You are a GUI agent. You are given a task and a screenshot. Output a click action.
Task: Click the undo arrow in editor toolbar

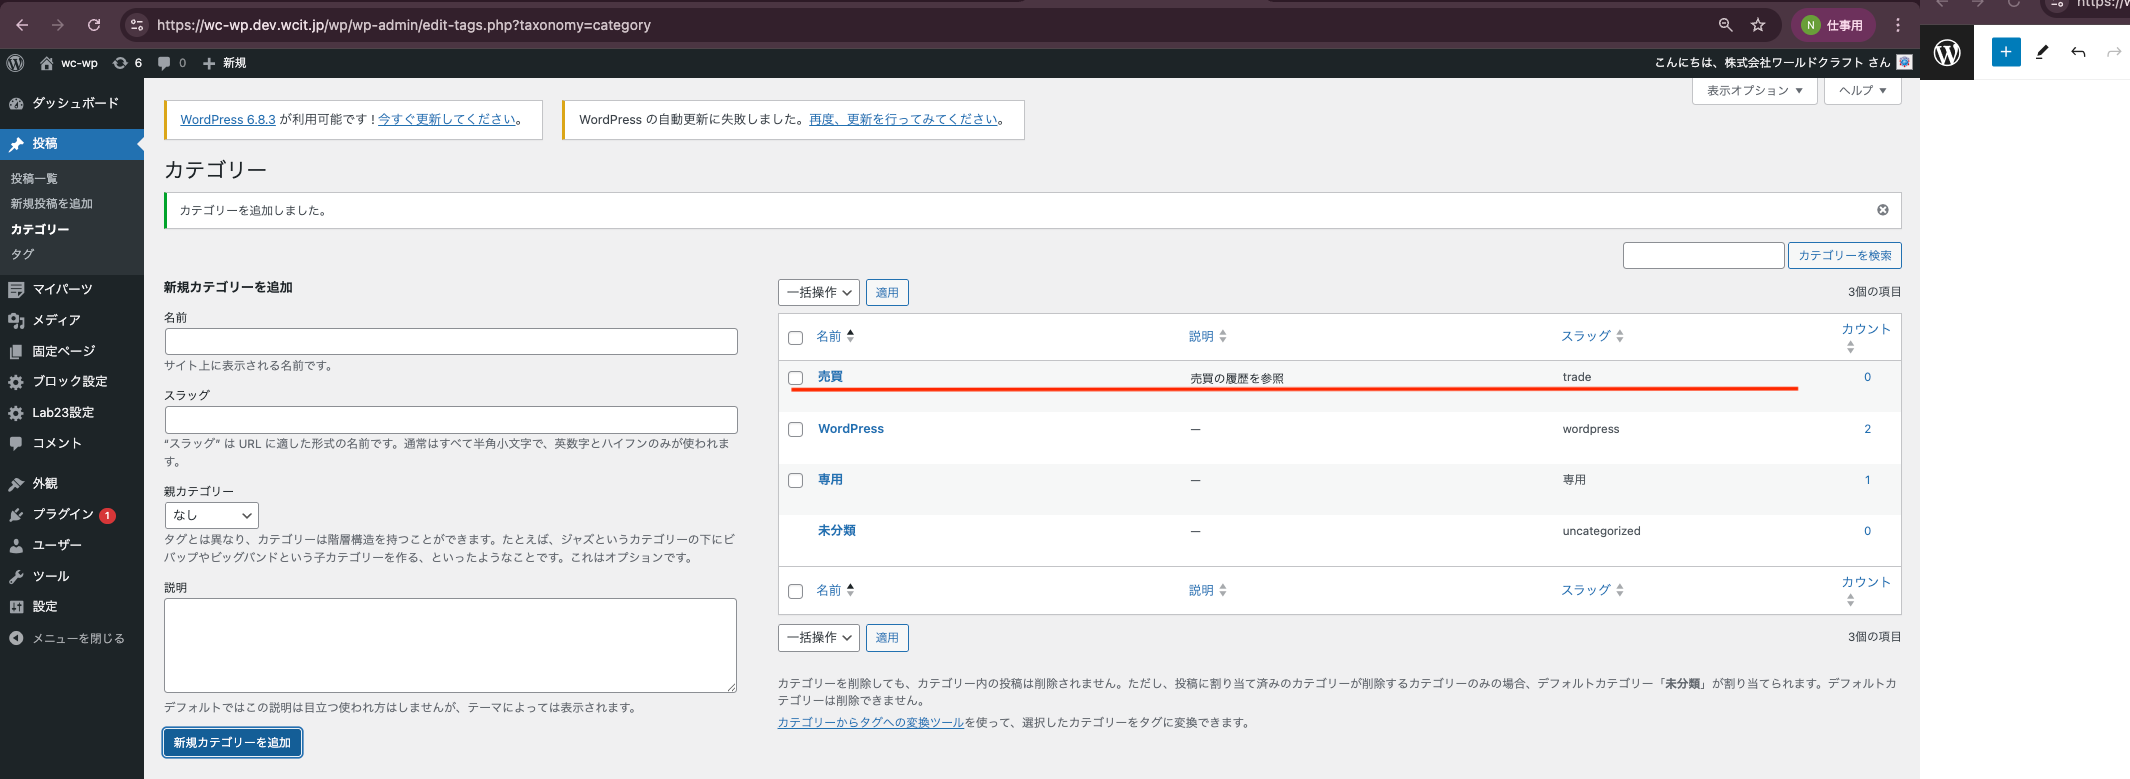[2078, 52]
